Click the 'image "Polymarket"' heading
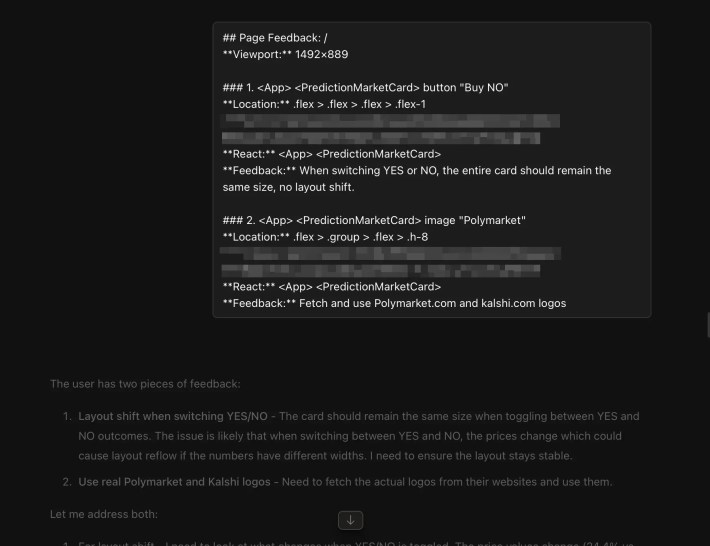This screenshot has height=546, width=710. [x=374, y=220]
